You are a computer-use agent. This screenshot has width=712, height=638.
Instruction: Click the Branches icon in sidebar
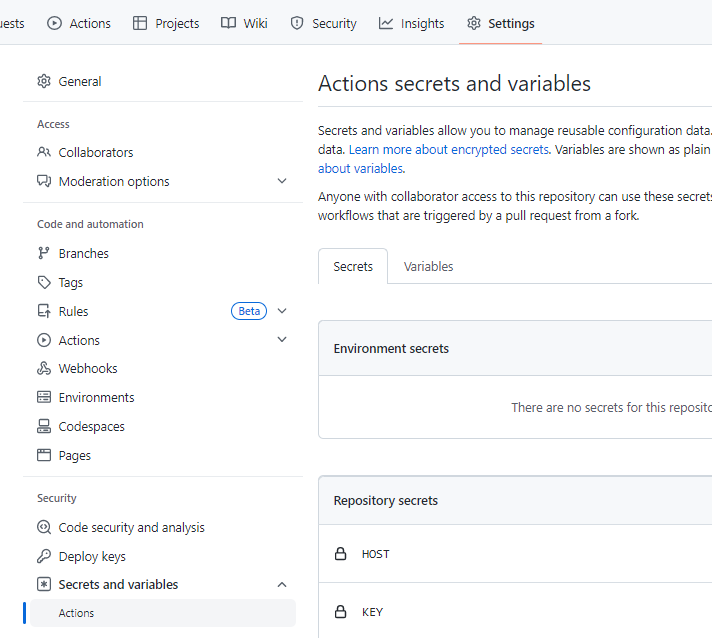point(44,254)
